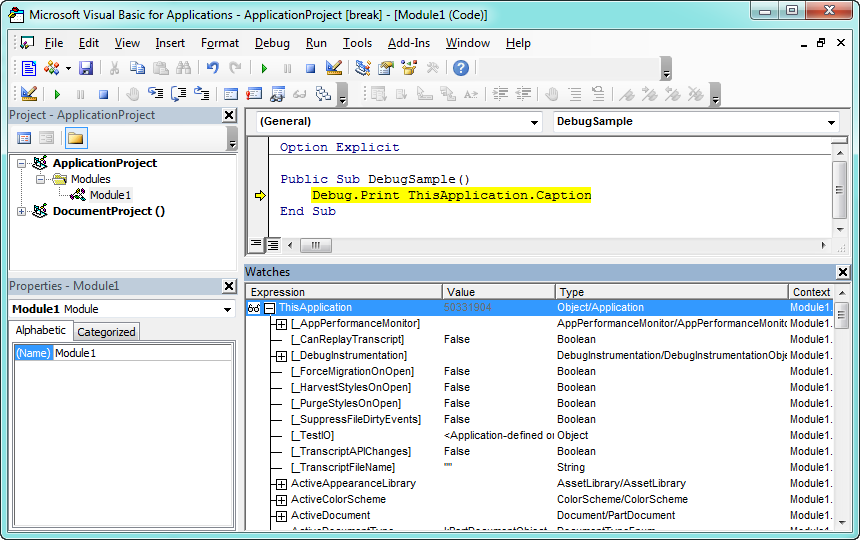Viewport: 860px width, 540px height.
Task: Close the Watches panel
Action: [x=843, y=272]
